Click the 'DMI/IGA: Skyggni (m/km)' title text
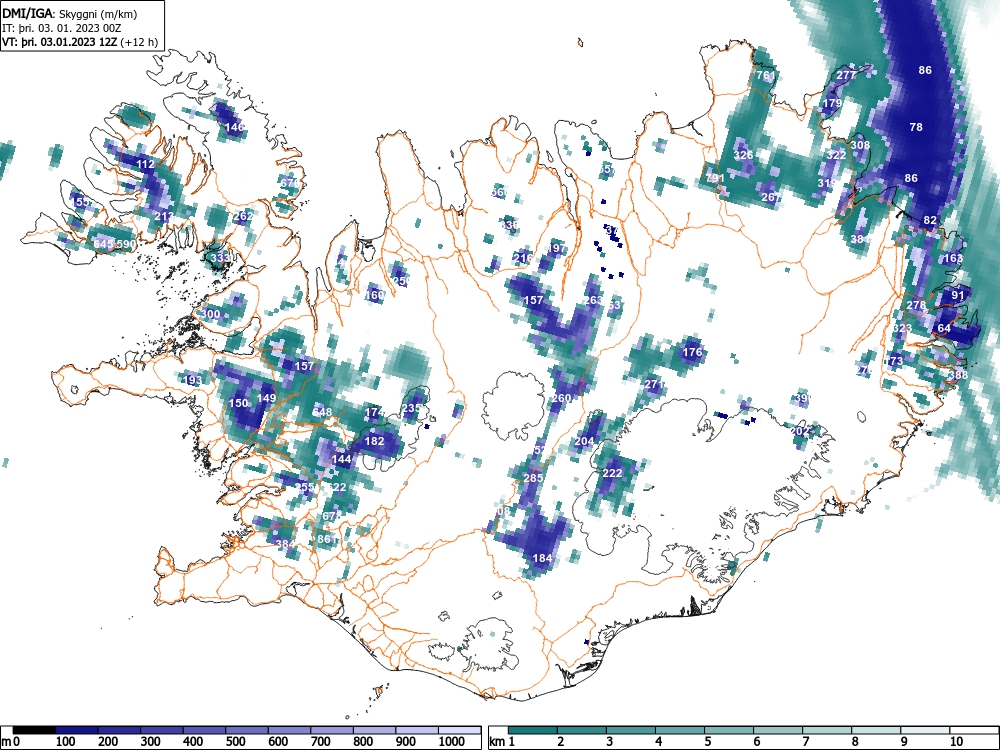The width and height of the screenshot is (1000, 750). (x=70, y=13)
